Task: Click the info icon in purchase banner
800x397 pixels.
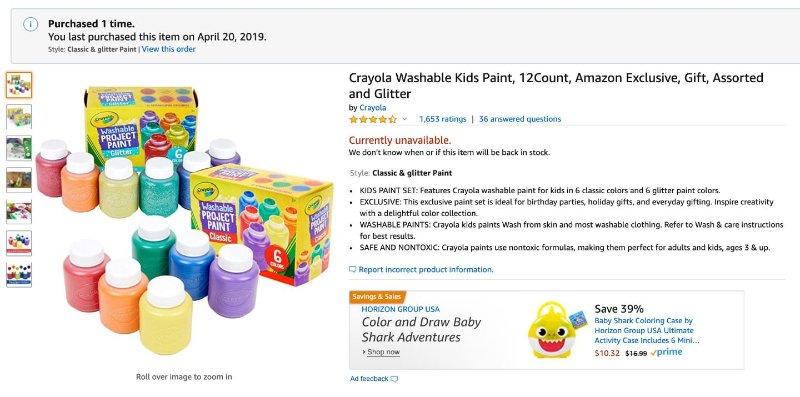Action: [x=31, y=24]
